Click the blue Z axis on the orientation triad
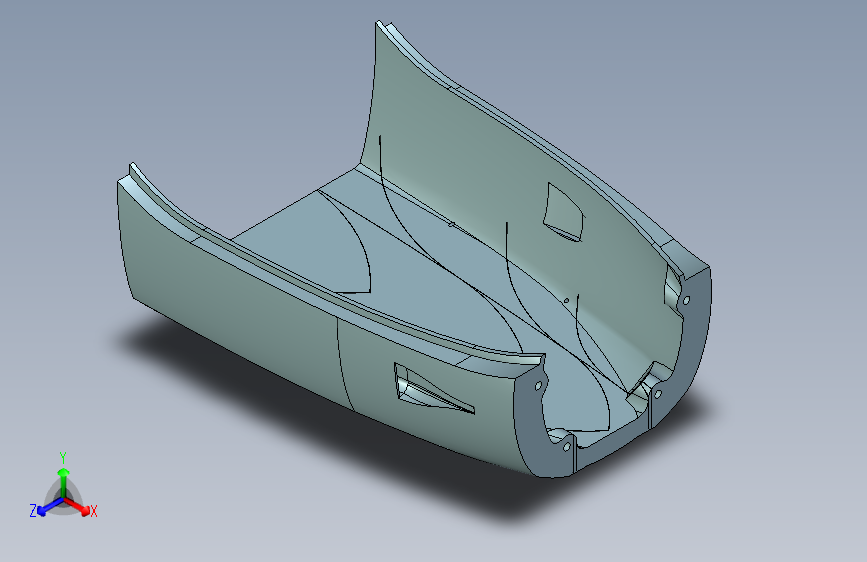 click(50, 507)
